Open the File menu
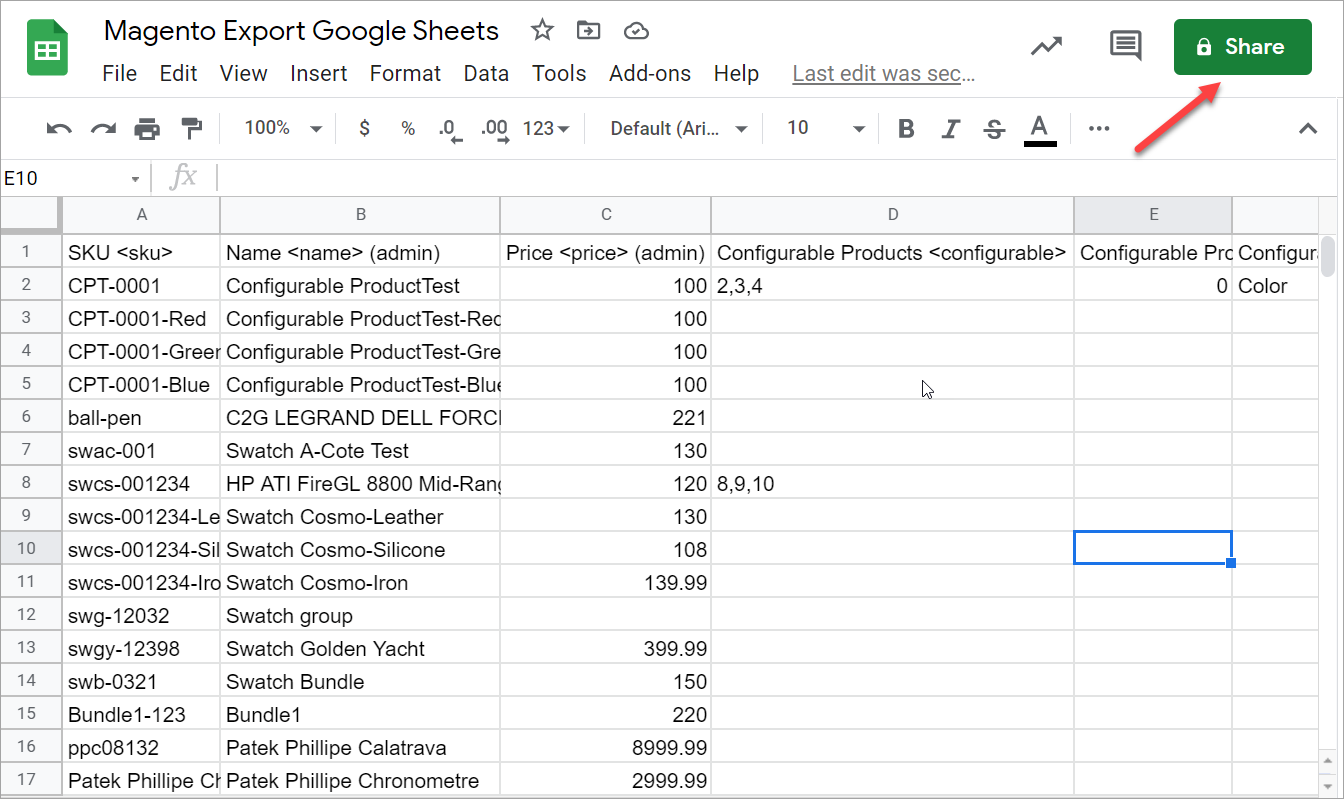1344x799 pixels. pos(120,73)
